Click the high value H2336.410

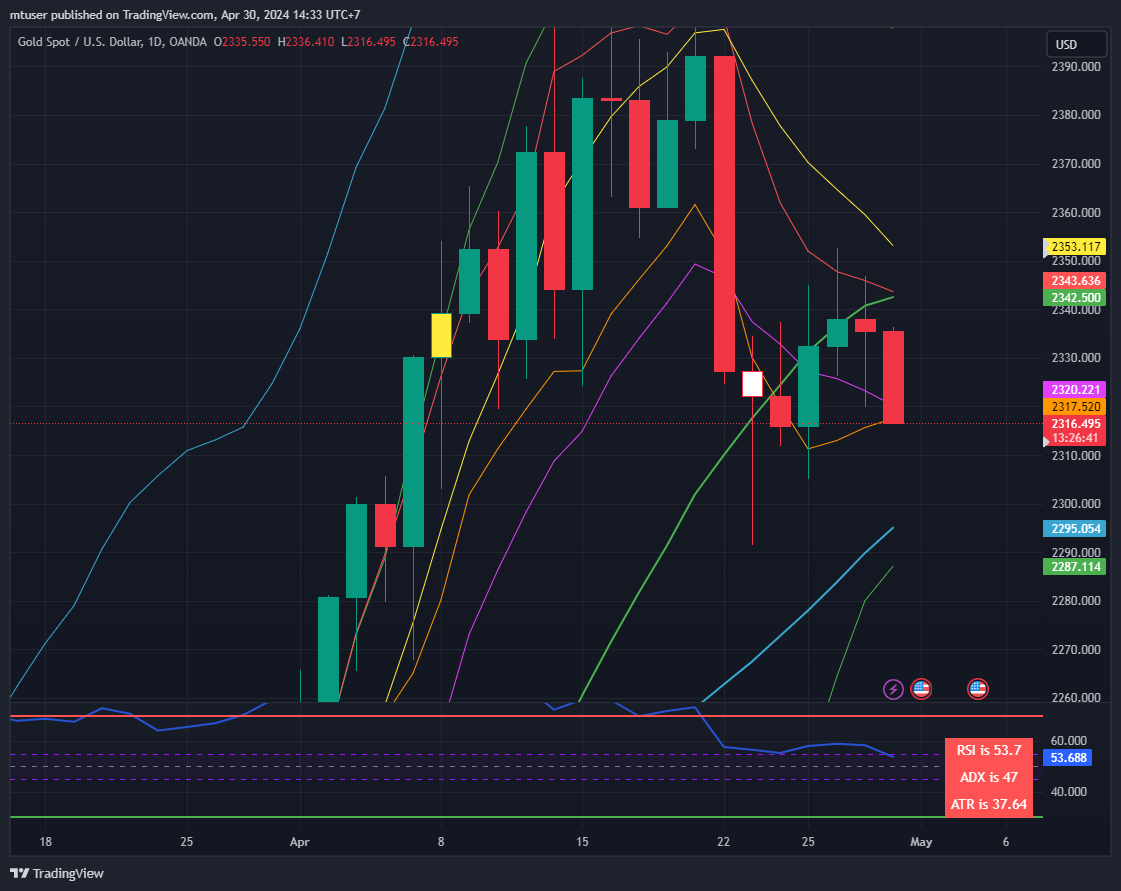coord(306,41)
